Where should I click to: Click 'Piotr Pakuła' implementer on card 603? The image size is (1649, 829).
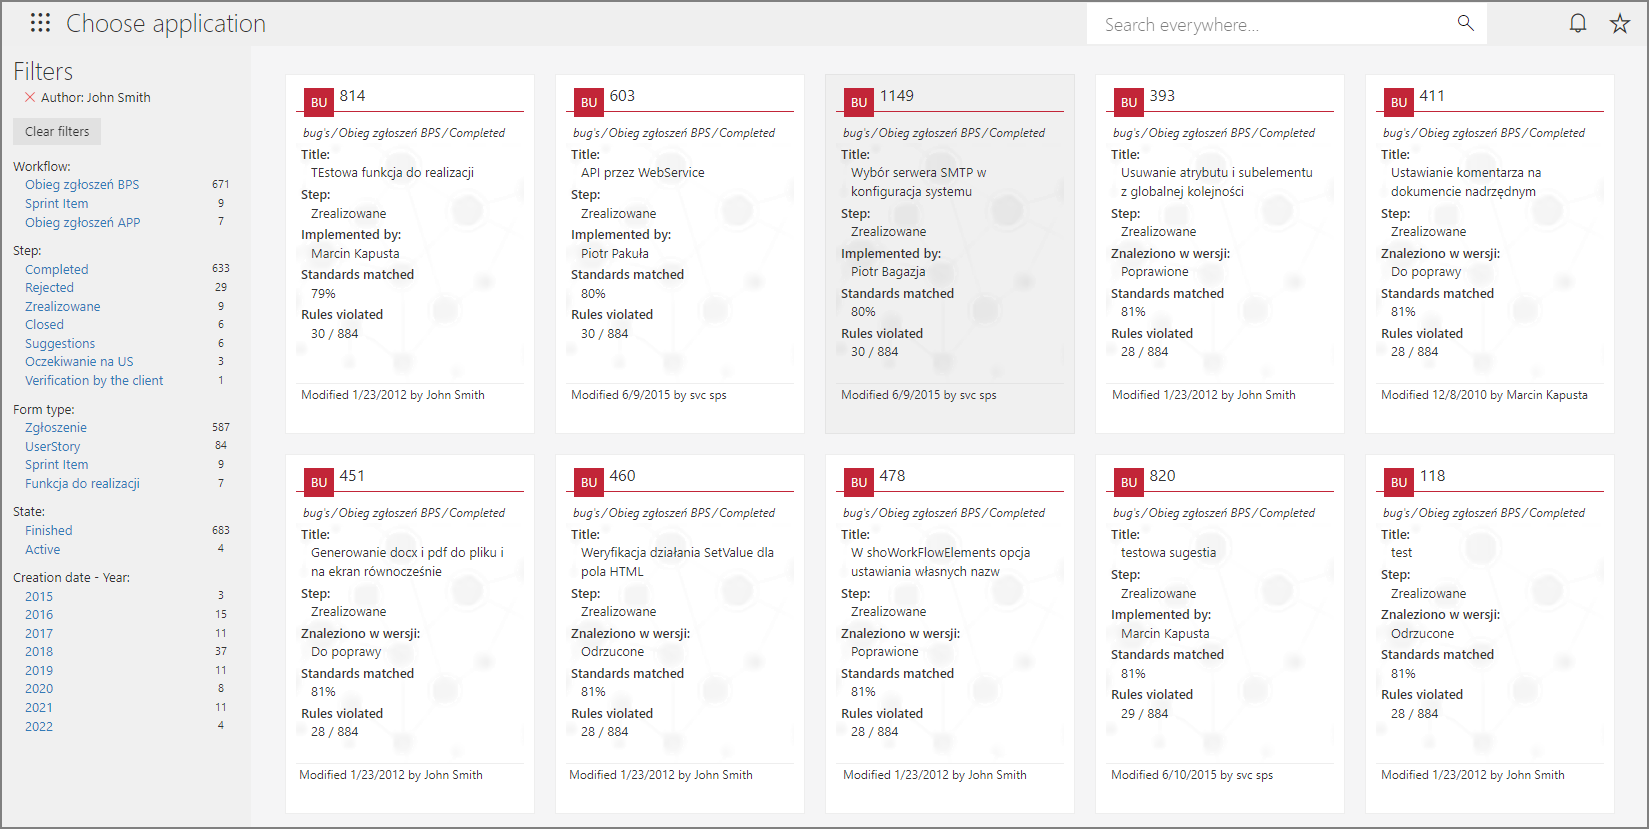(614, 253)
